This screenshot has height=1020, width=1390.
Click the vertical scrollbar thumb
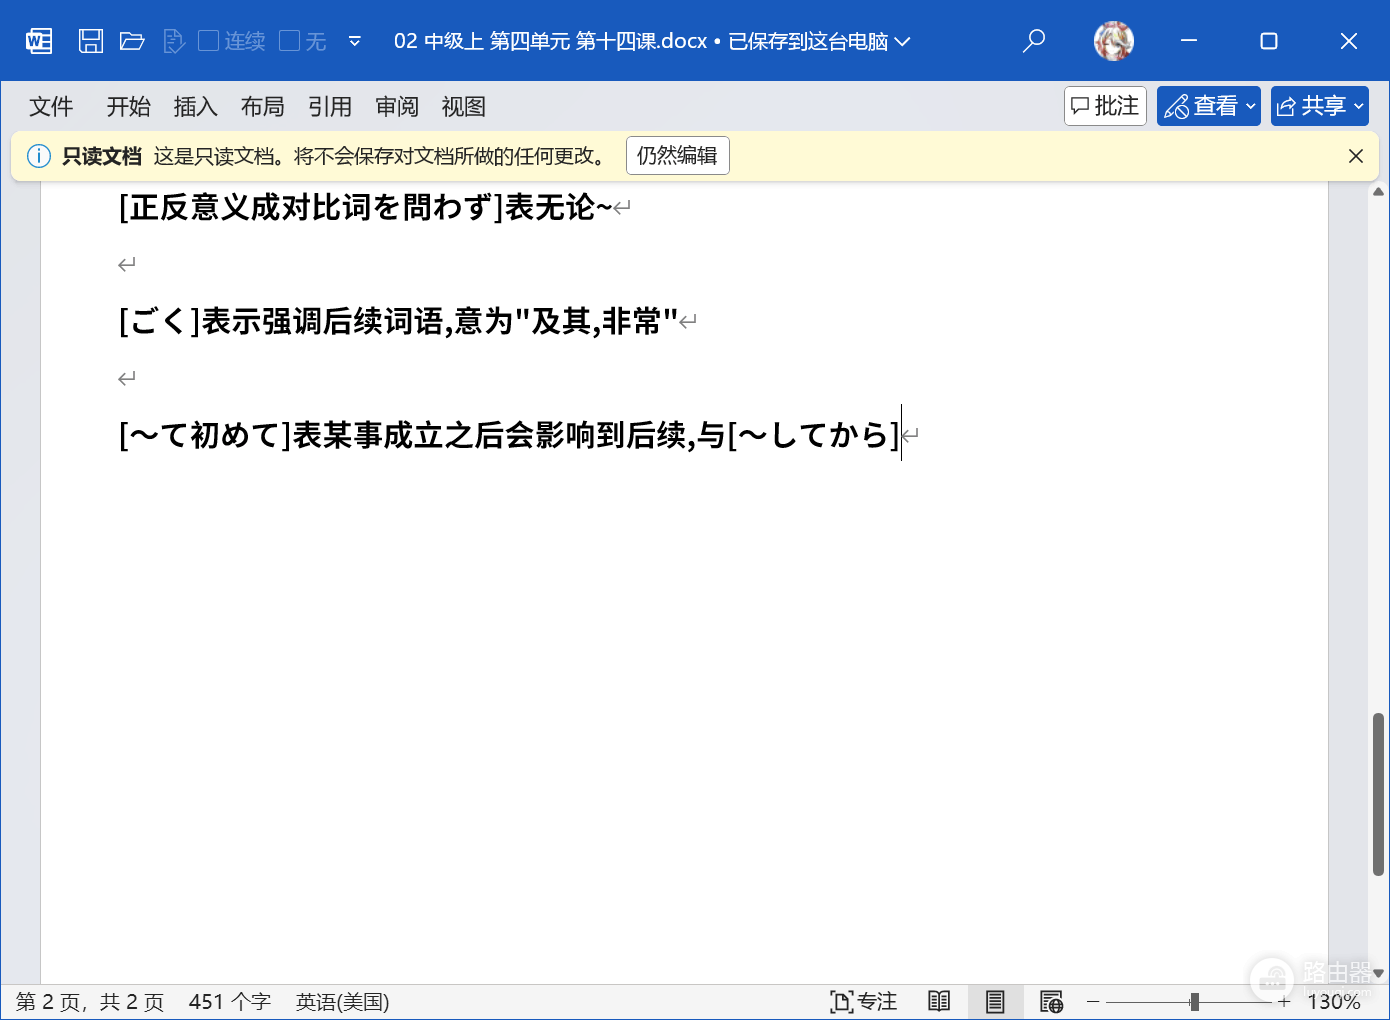(x=1378, y=794)
